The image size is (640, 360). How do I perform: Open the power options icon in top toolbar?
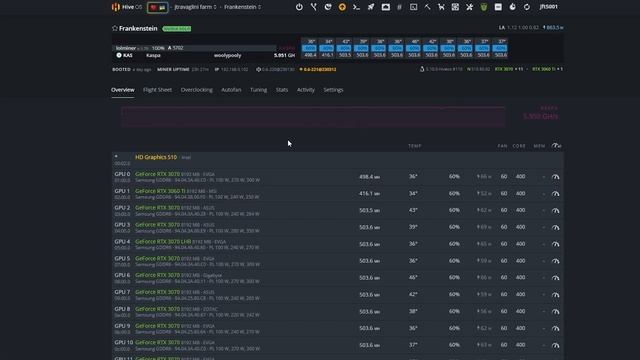coord(299,7)
